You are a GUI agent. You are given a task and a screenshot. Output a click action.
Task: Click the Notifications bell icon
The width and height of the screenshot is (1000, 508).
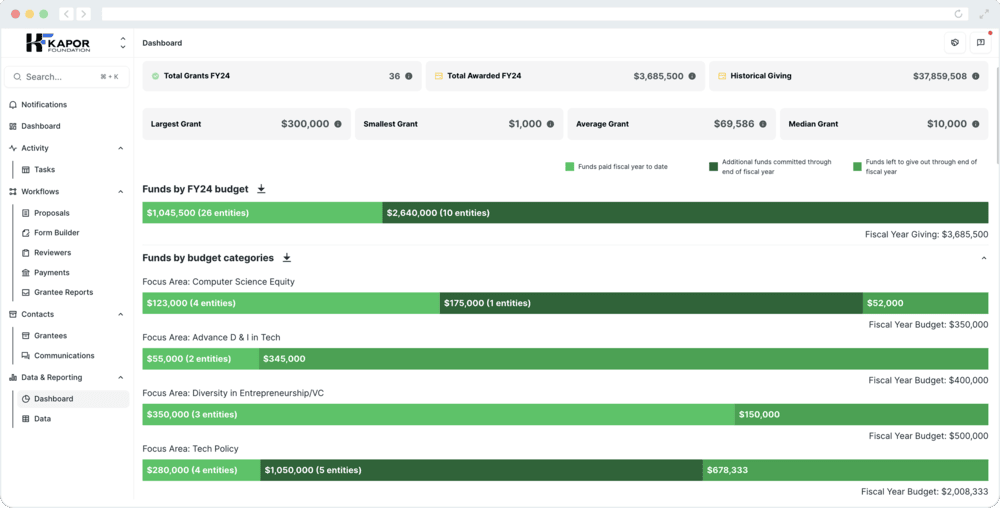(x=13, y=105)
